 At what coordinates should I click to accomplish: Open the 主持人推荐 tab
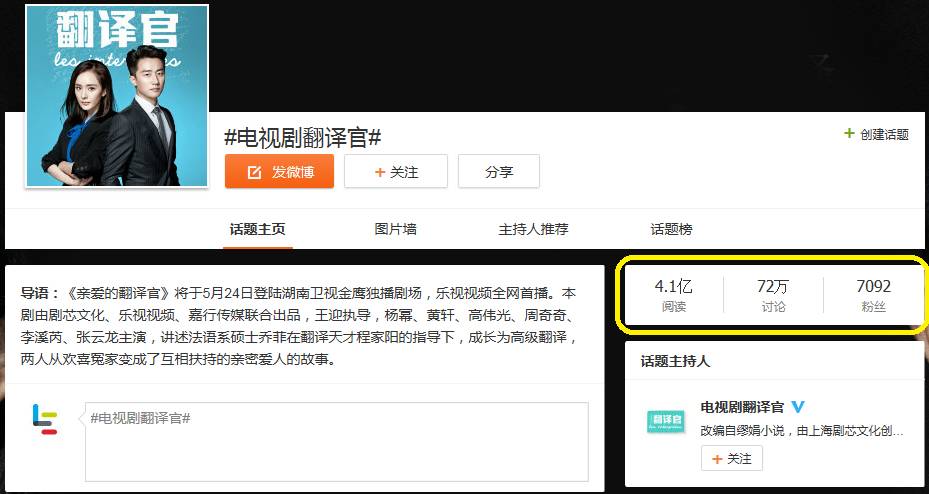click(533, 229)
